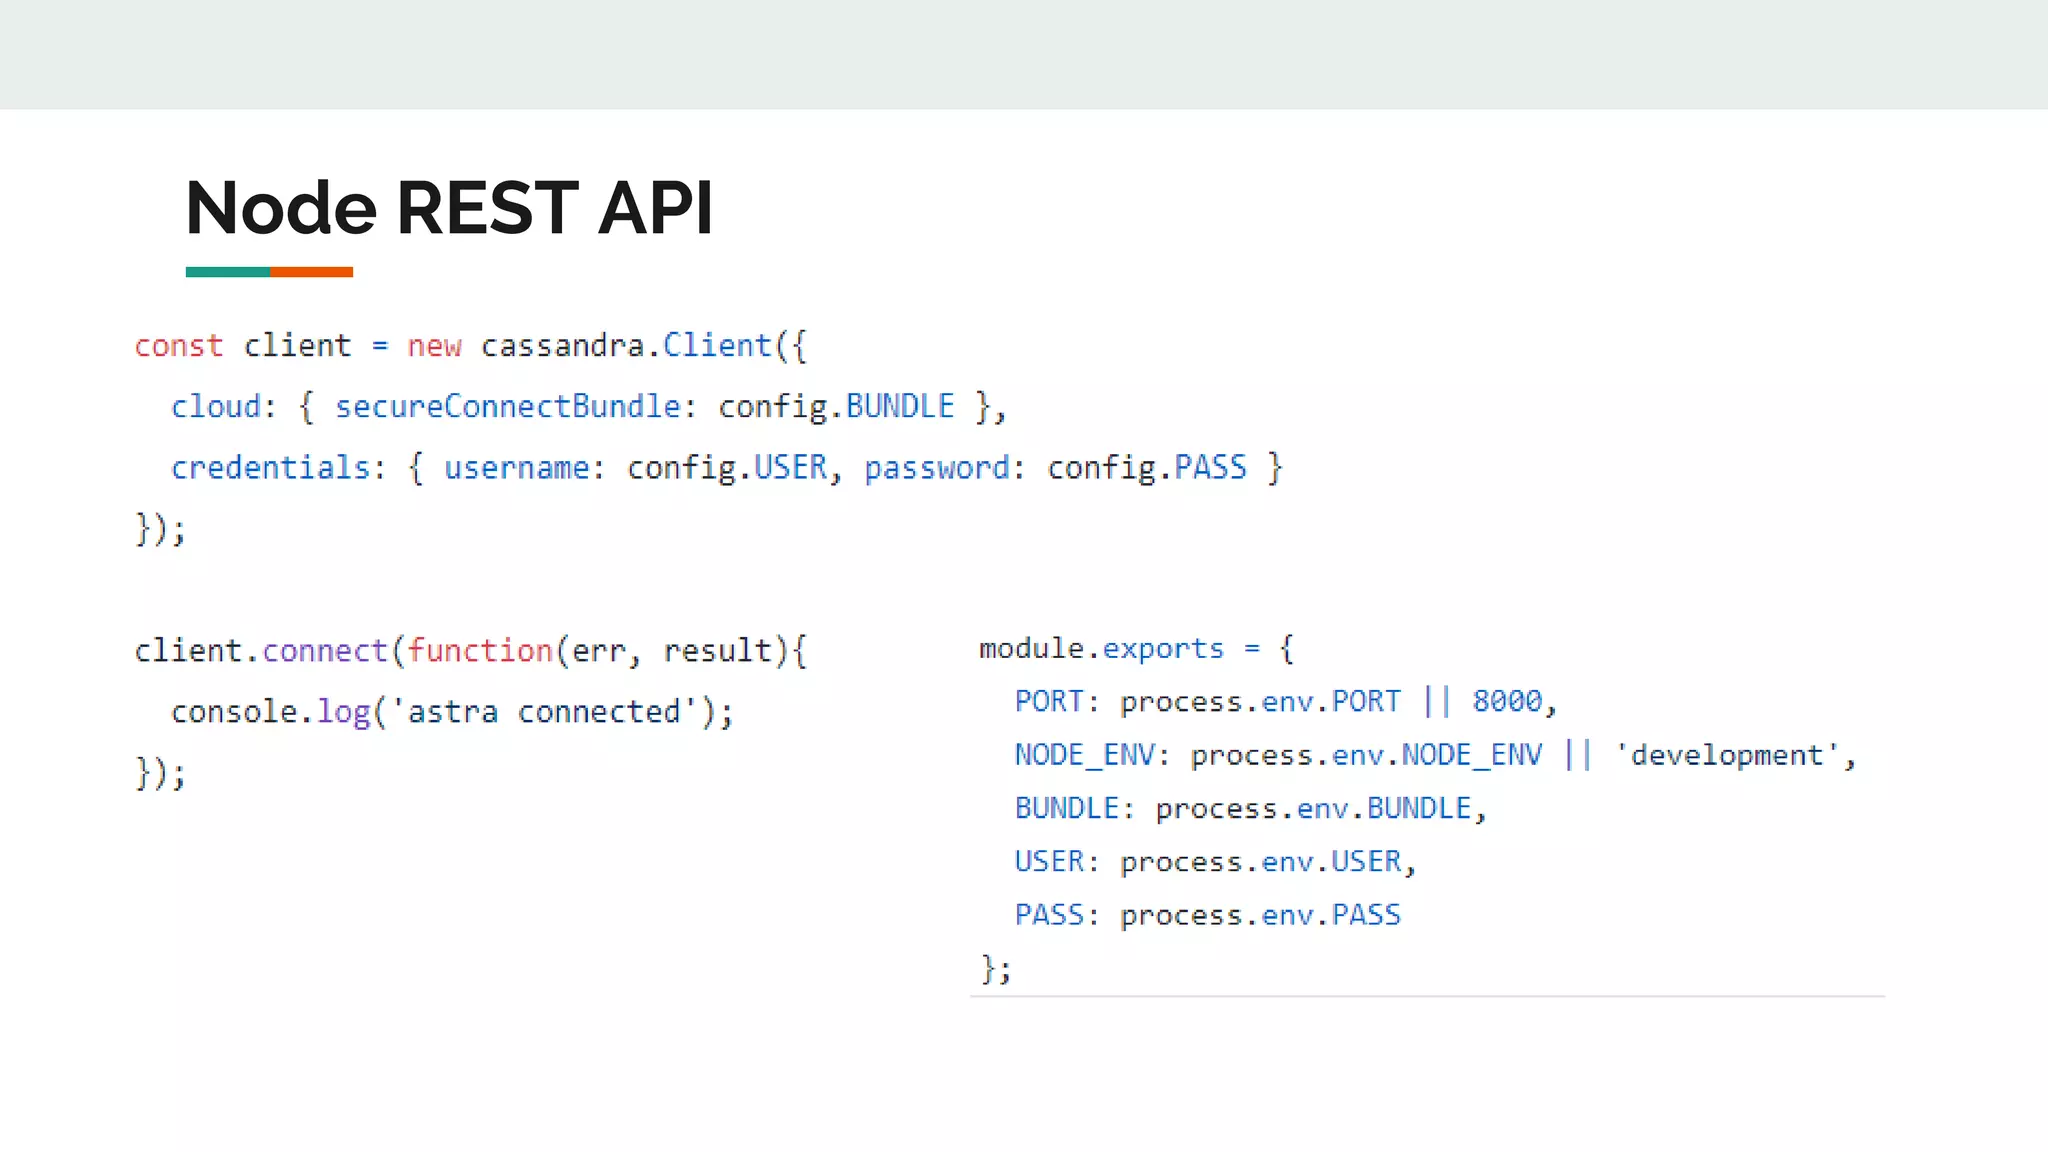Viewport: 2048px width, 1152px height.
Task: Click the gray header band at top
Action: coord(1024,54)
